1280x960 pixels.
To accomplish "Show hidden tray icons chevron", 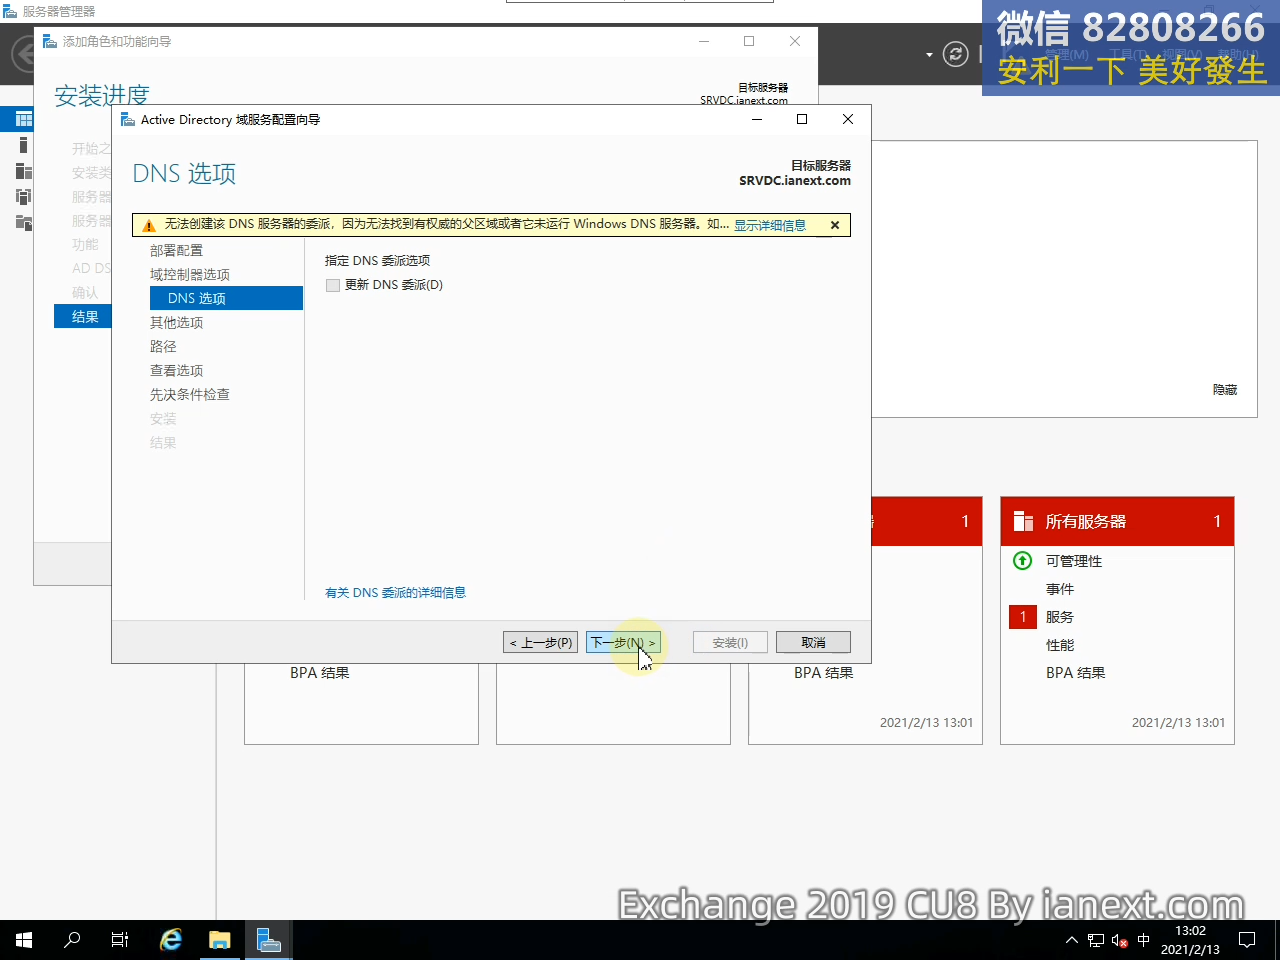I will coord(1072,940).
